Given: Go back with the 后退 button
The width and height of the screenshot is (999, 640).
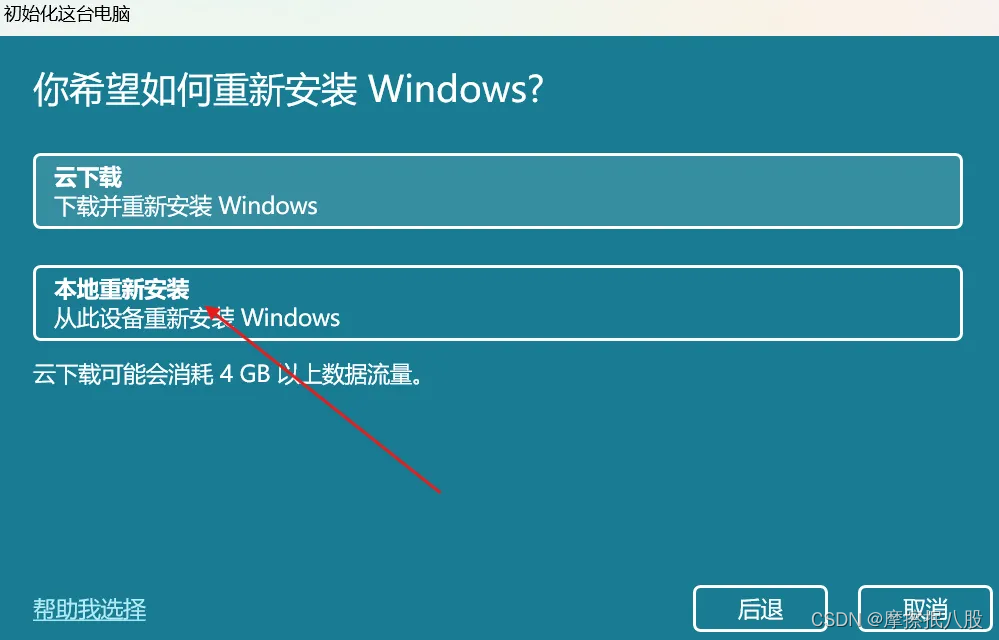Looking at the screenshot, I should coord(760,609).
